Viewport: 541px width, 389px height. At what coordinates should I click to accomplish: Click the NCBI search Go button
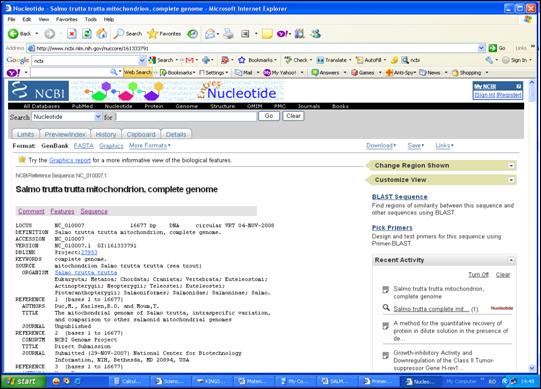[x=269, y=116]
